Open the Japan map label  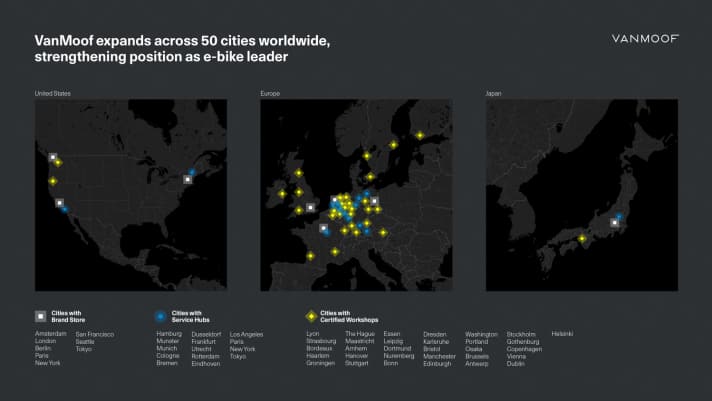pyautogui.click(x=495, y=93)
